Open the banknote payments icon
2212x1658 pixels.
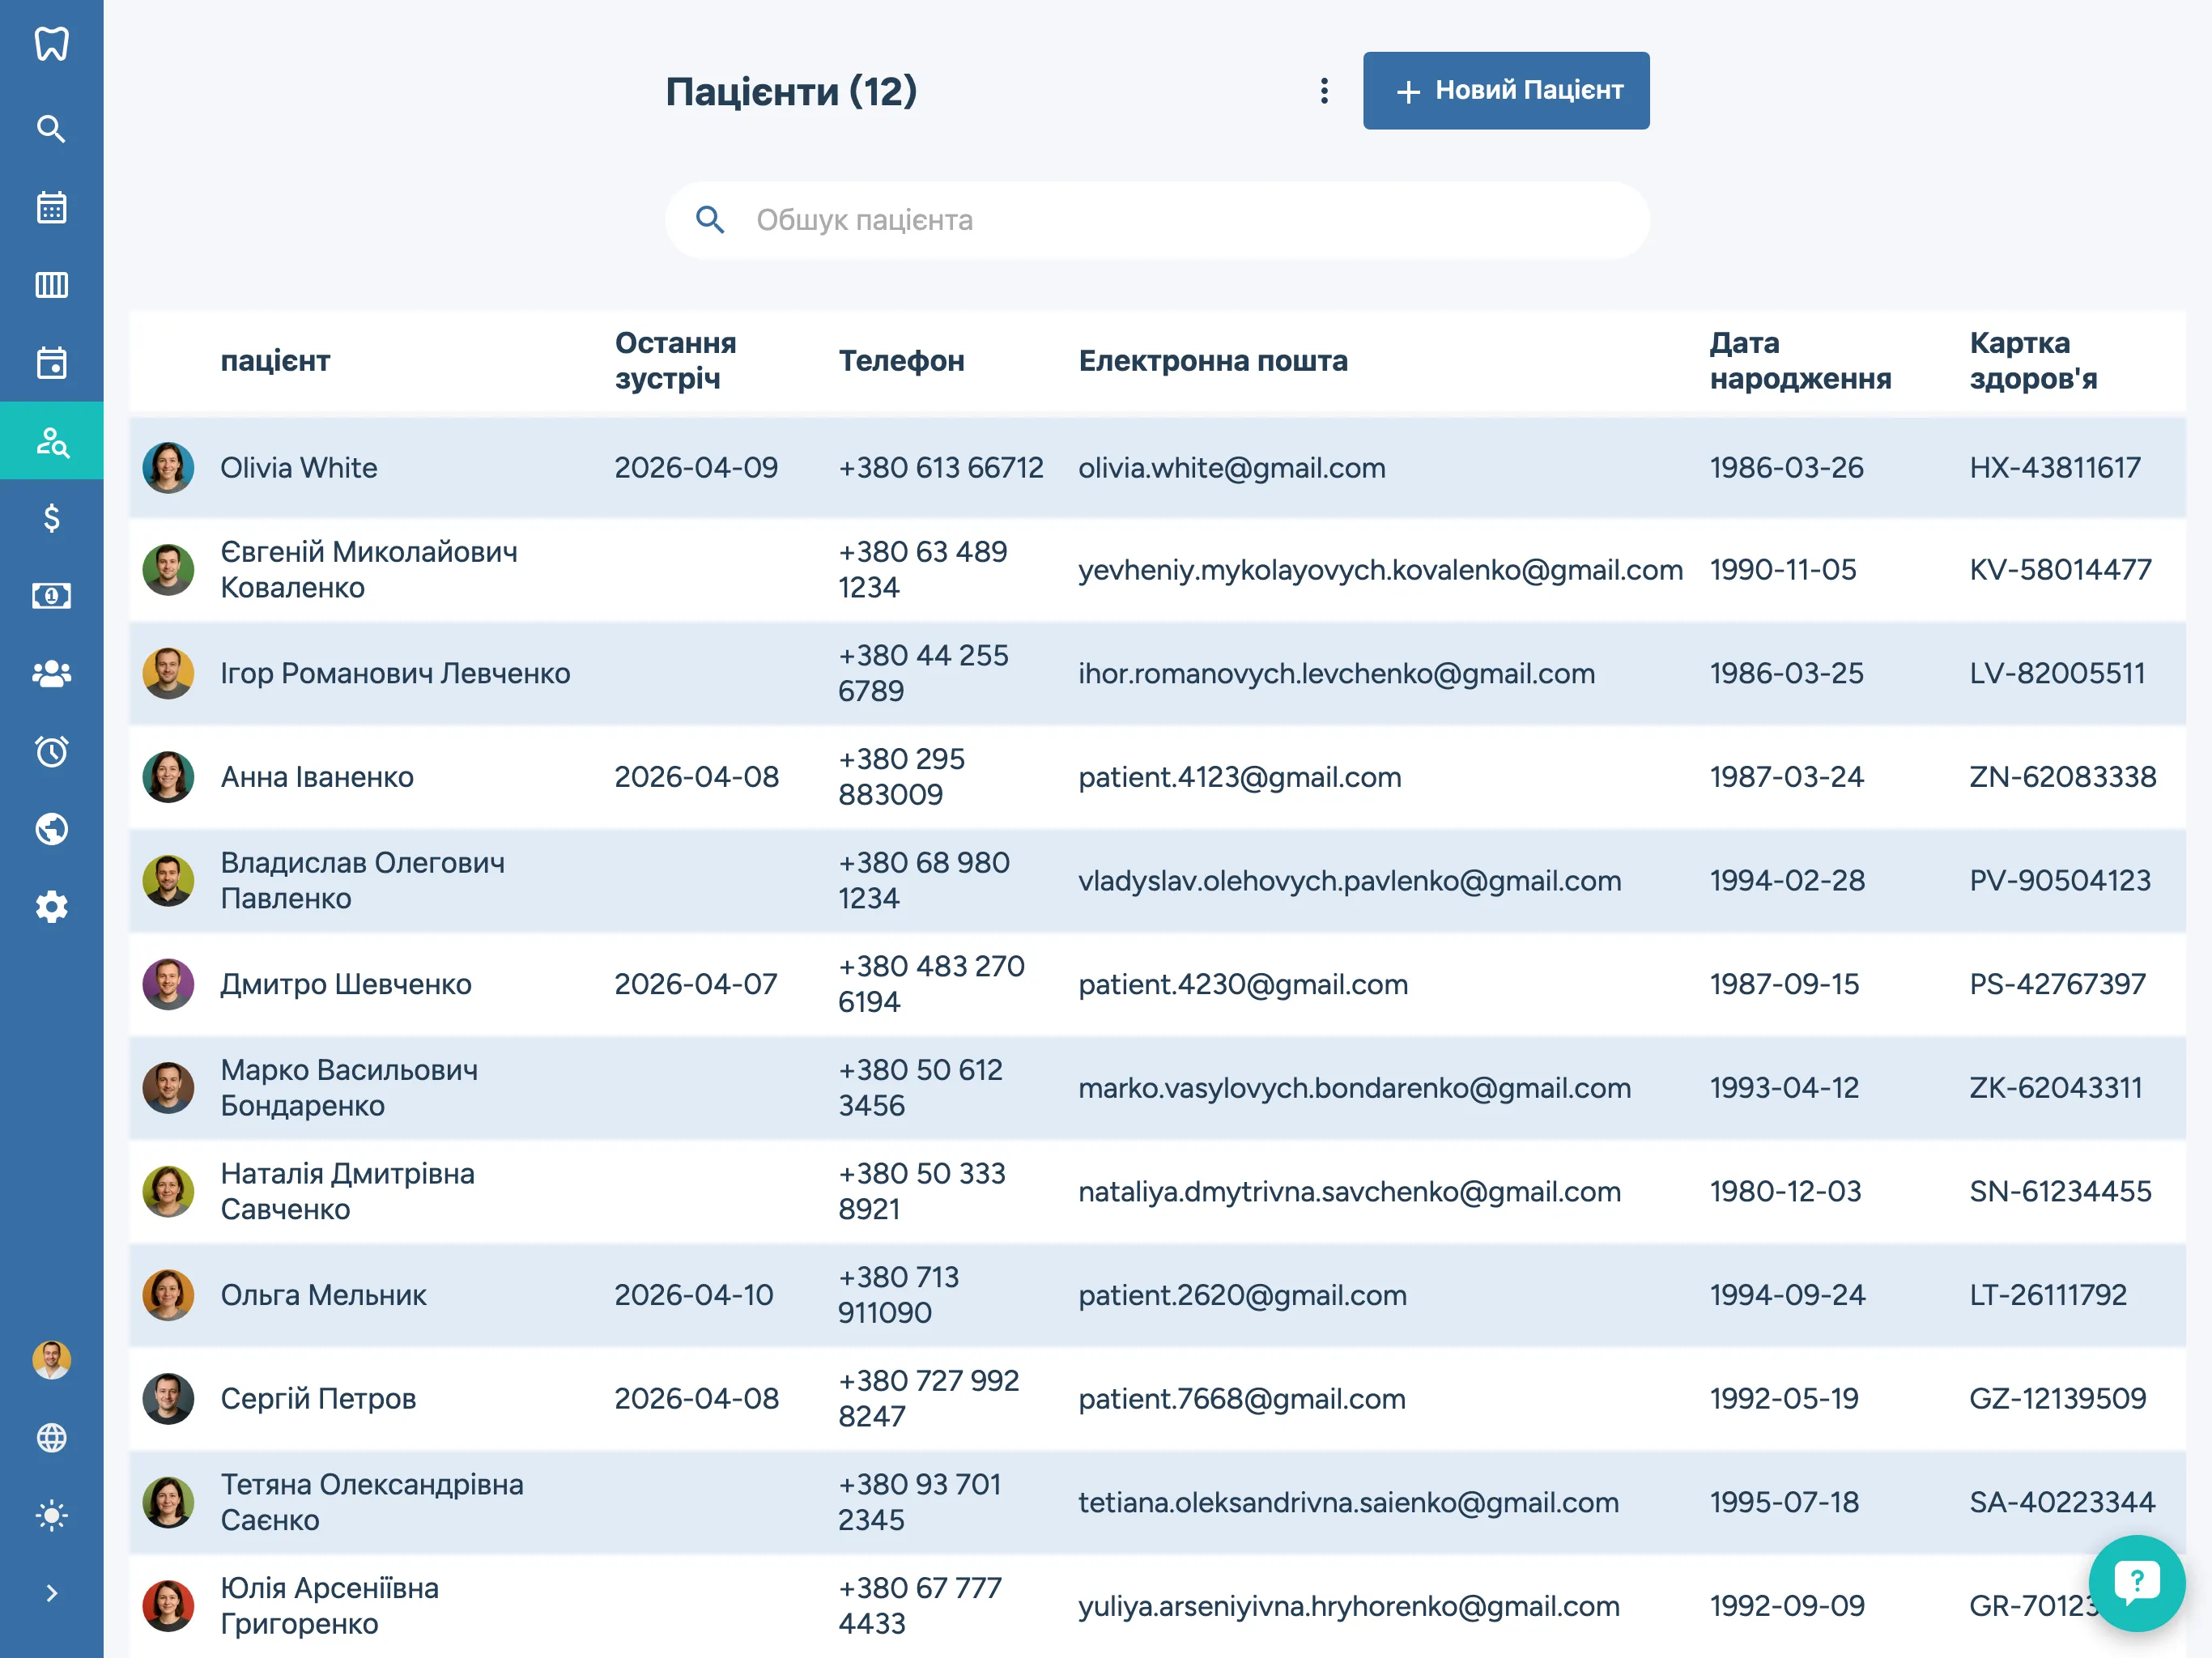51,596
